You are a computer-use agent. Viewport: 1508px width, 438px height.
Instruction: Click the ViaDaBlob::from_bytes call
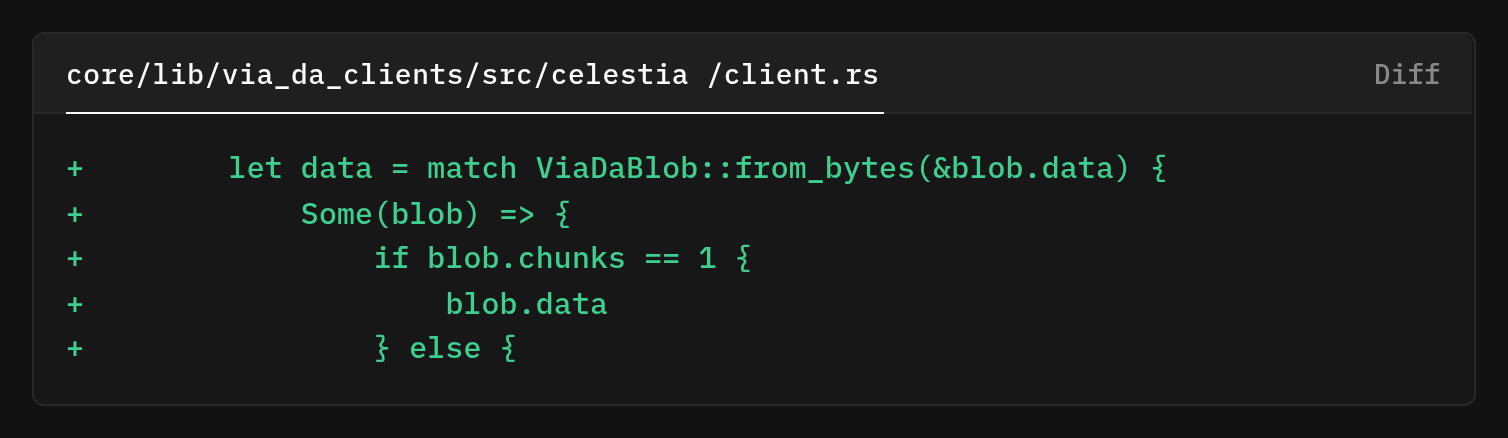pos(725,169)
